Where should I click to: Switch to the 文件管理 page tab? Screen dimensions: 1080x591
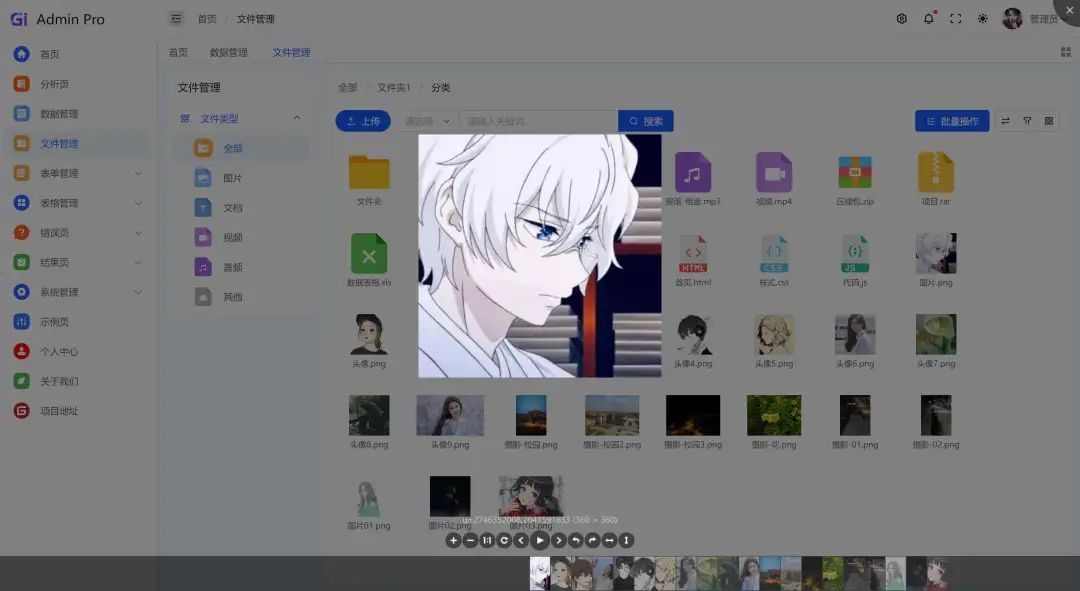pyautogui.click(x=291, y=52)
